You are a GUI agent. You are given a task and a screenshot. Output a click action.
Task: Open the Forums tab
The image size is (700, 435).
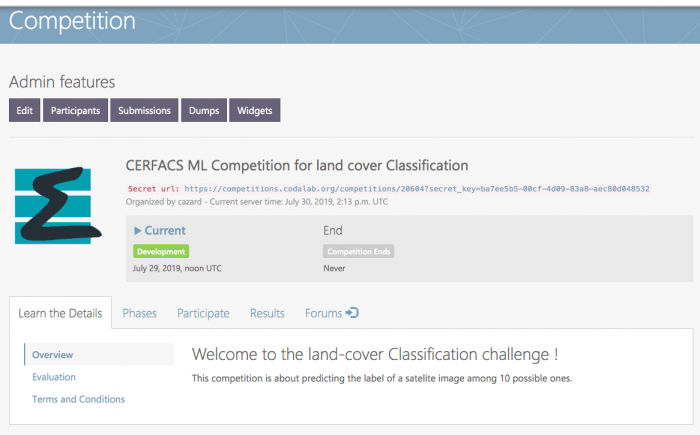332,314
